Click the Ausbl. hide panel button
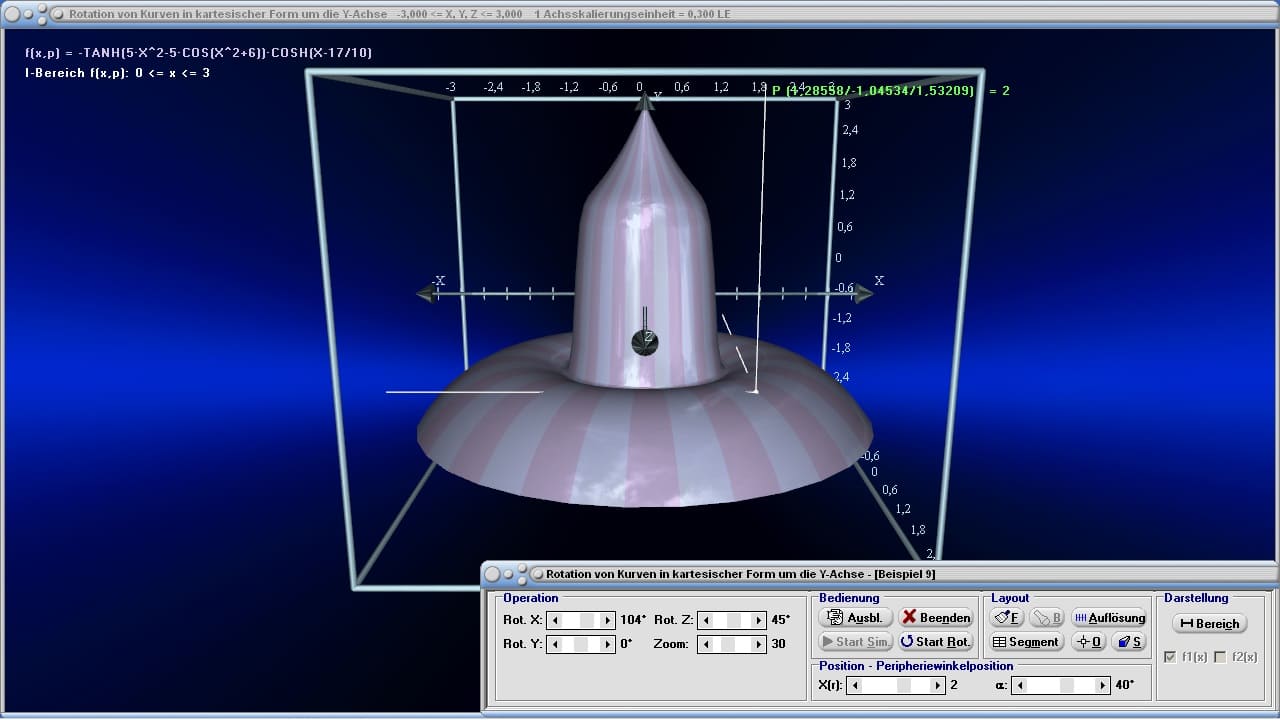1280x720 pixels. (855, 618)
